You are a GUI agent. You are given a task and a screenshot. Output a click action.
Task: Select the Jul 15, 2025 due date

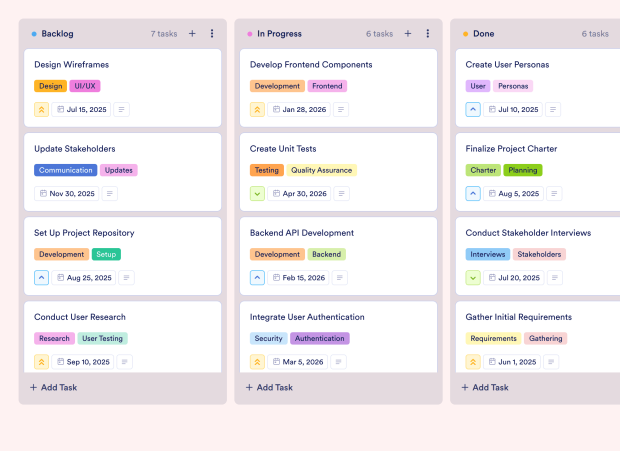point(82,110)
